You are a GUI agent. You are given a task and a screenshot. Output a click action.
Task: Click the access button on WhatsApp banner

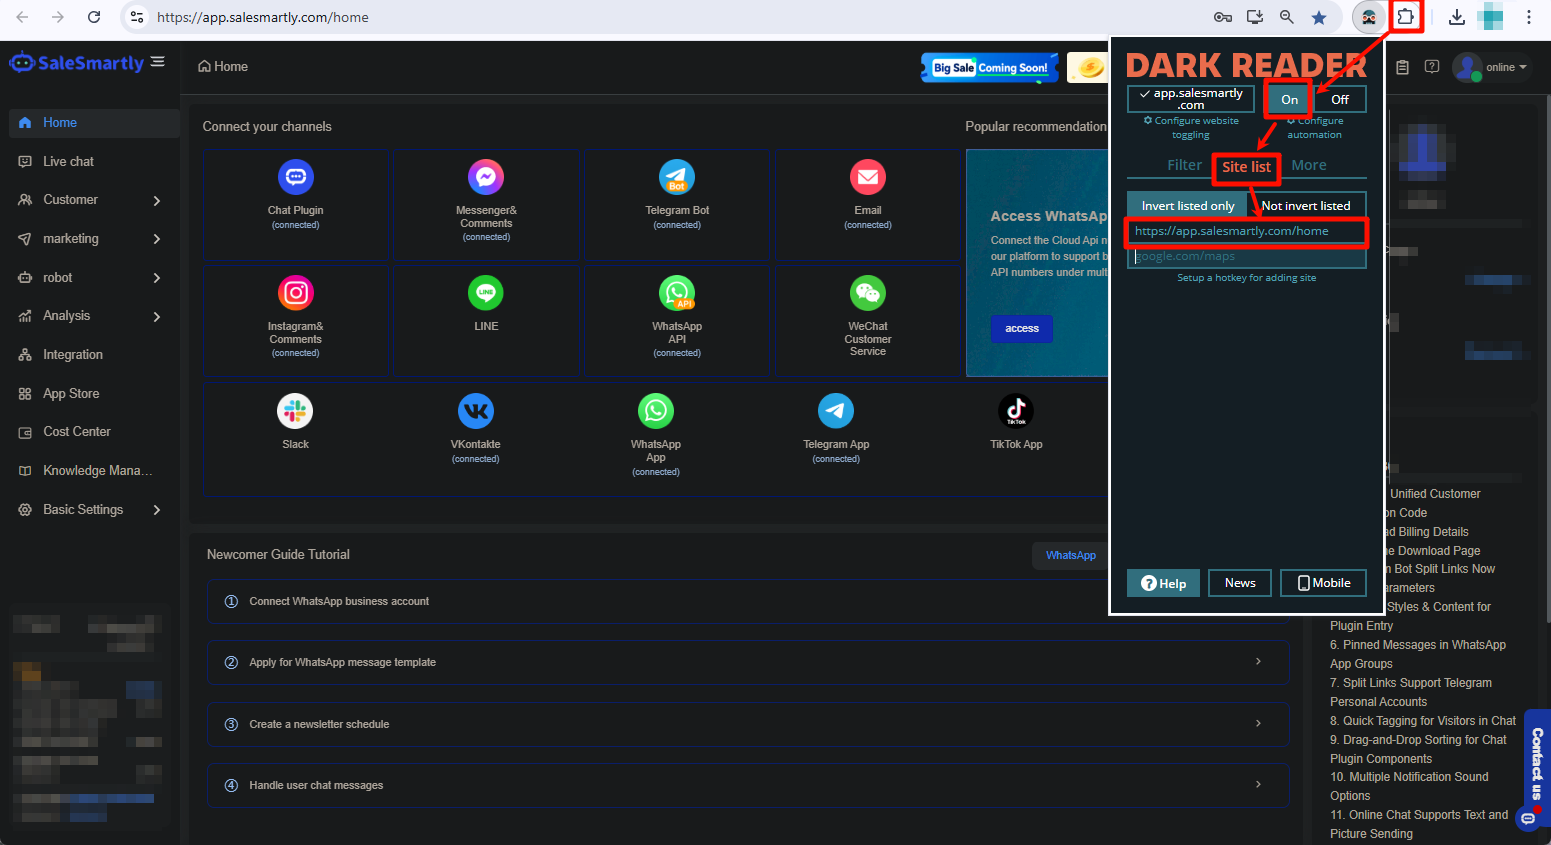pos(1021,328)
